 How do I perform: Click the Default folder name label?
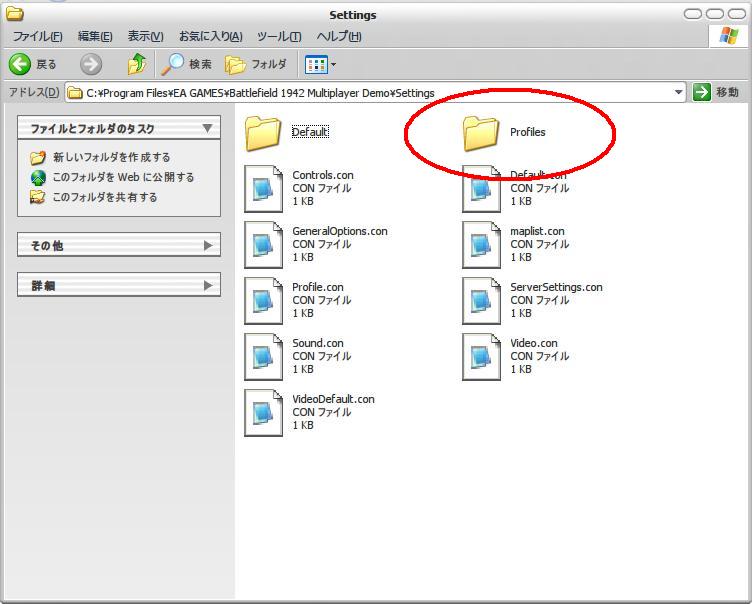[310, 132]
